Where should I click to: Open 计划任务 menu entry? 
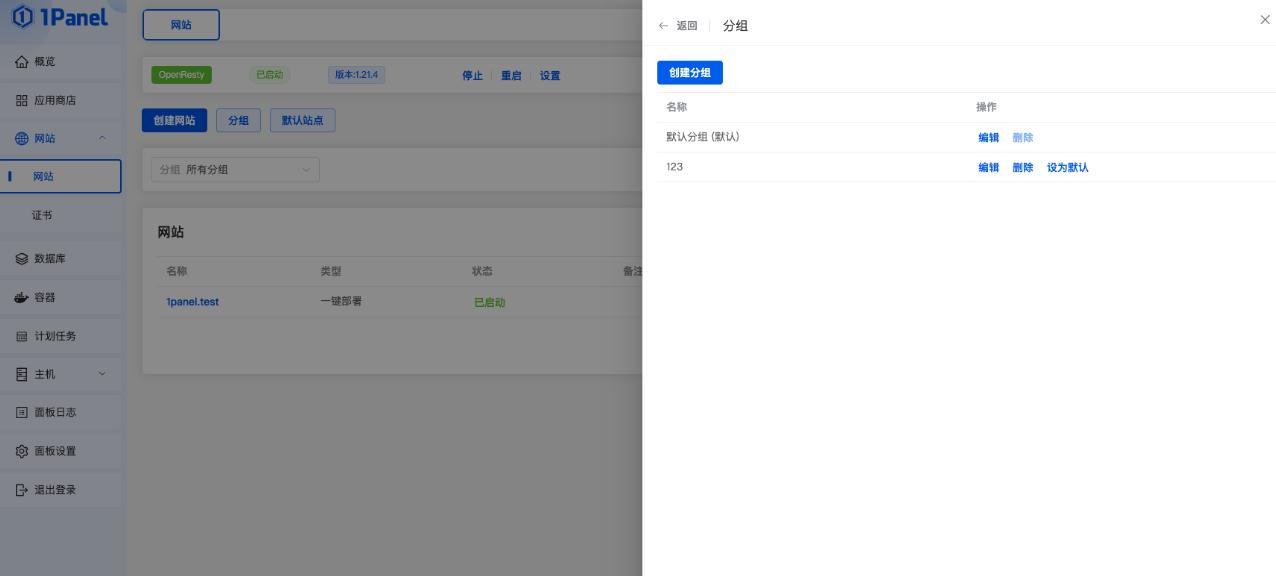click(61, 336)
